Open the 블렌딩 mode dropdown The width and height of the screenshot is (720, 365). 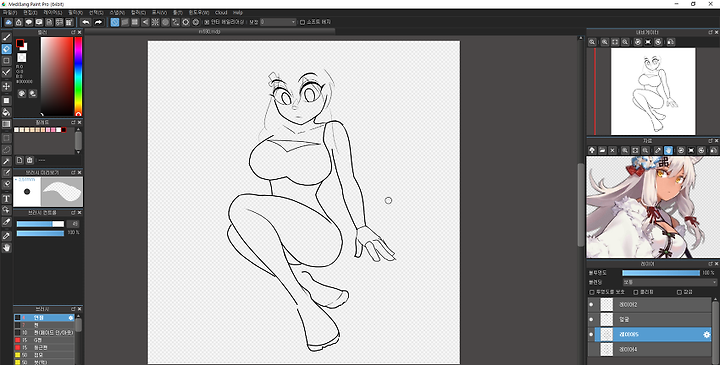669,282
